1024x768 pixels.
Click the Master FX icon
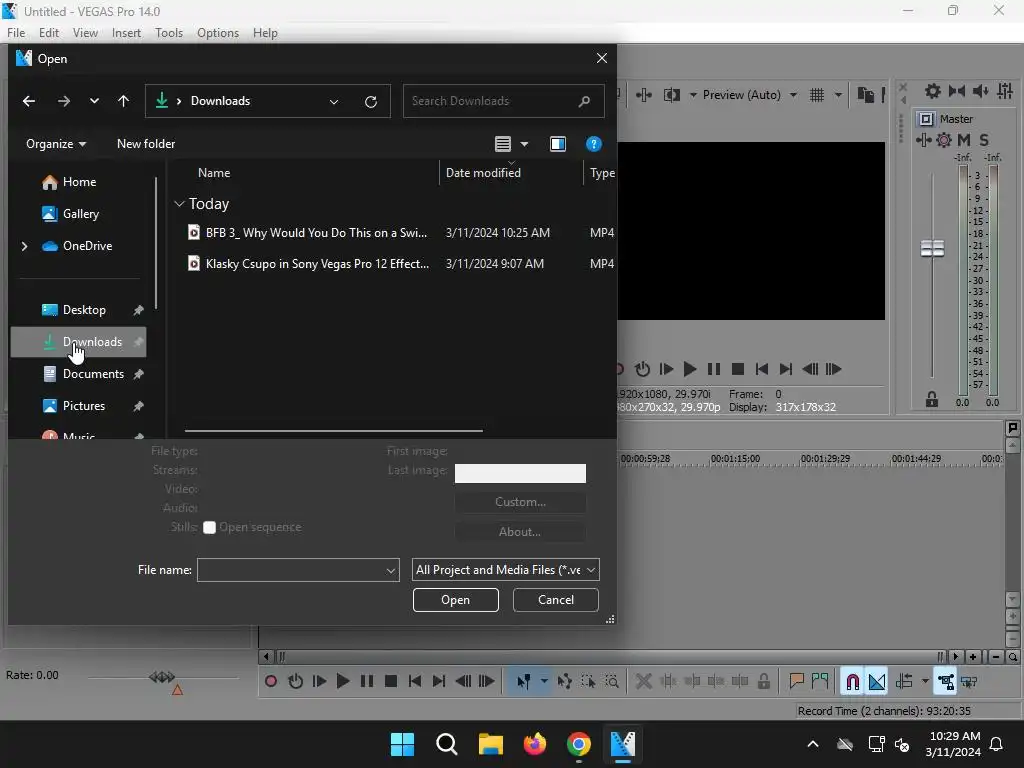point(923,140)
